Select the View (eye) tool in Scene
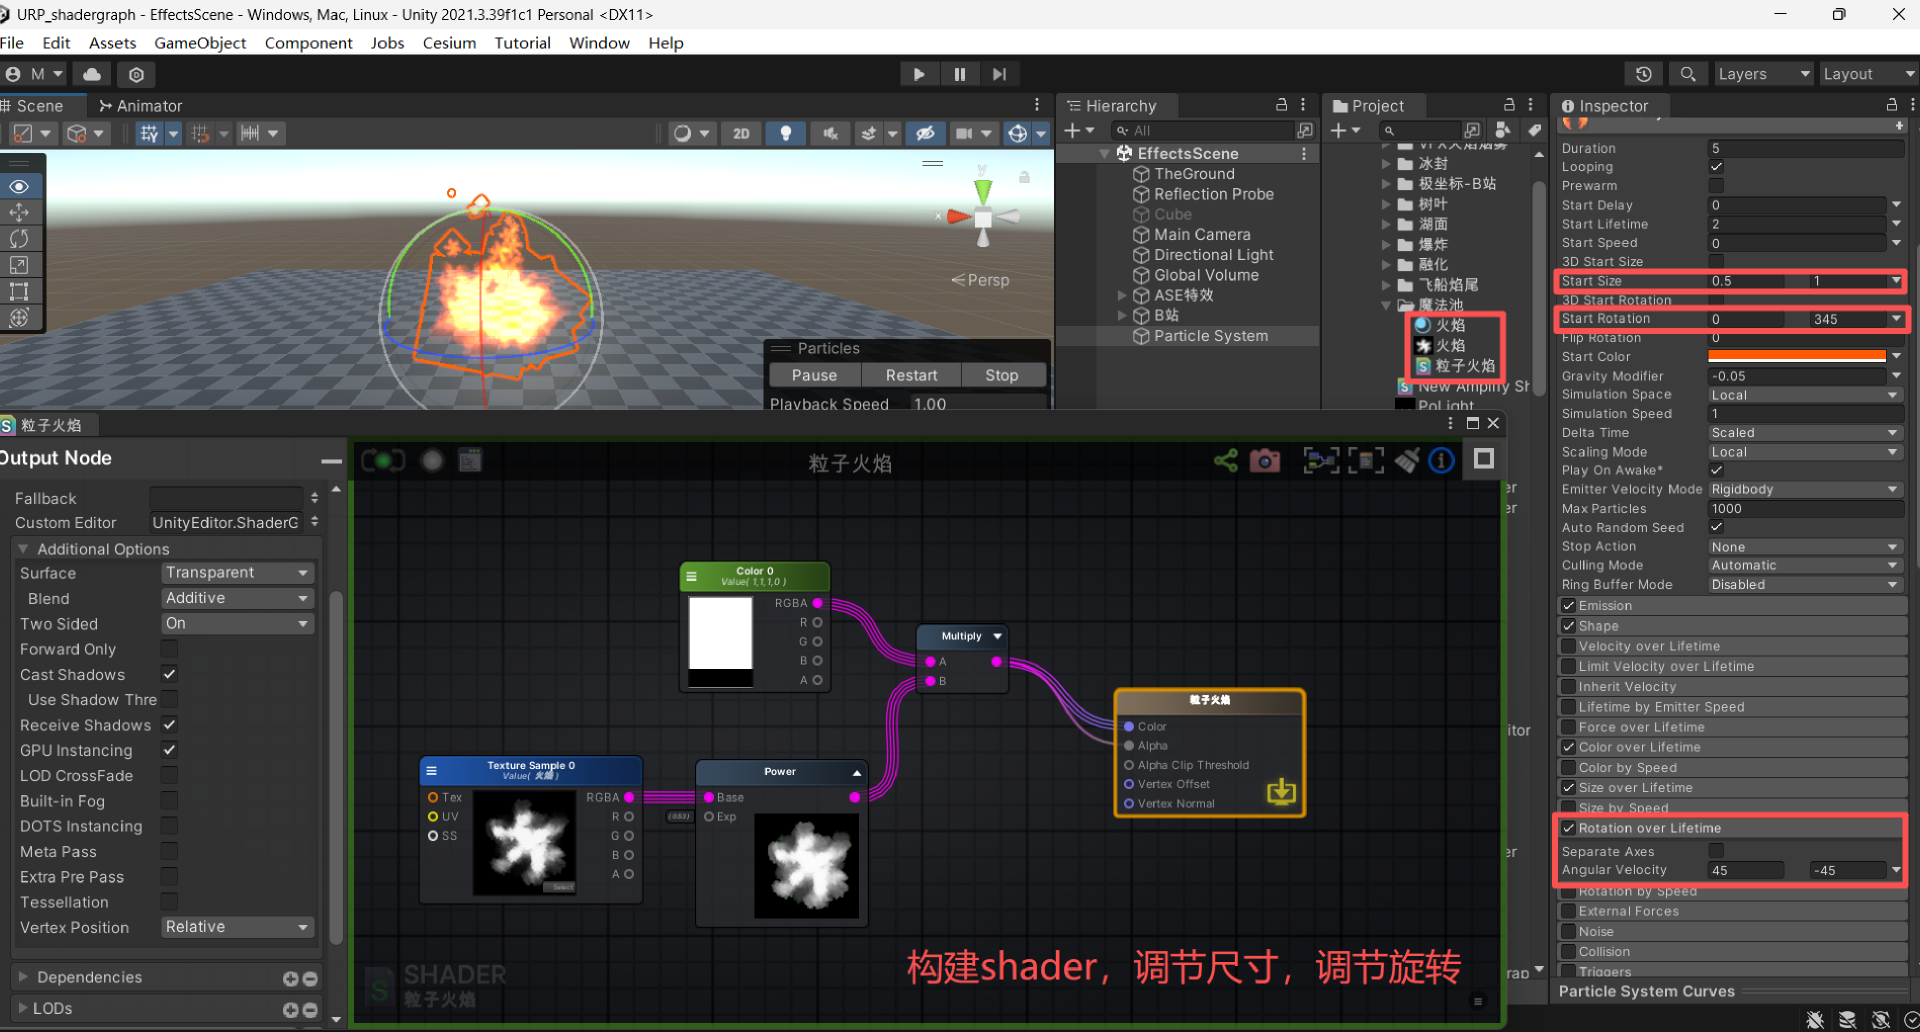Screen dimensions: 1920x1032 pyautogui.click(x=19, y=186)
